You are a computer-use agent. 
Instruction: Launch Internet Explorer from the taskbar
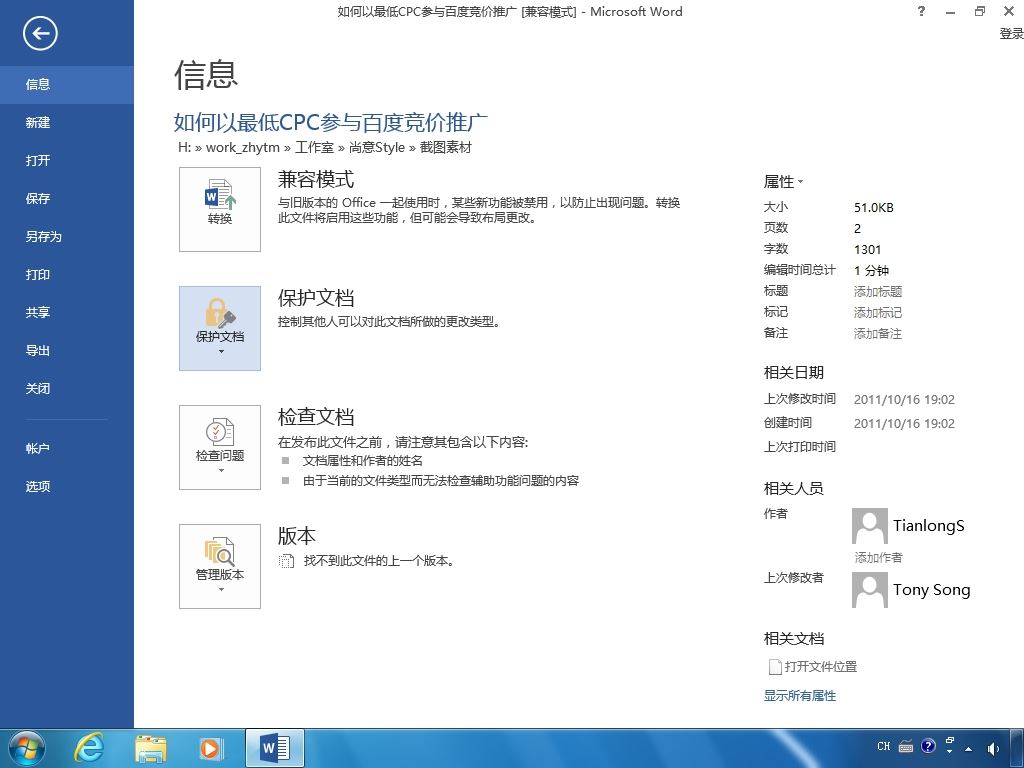point(89,748)
